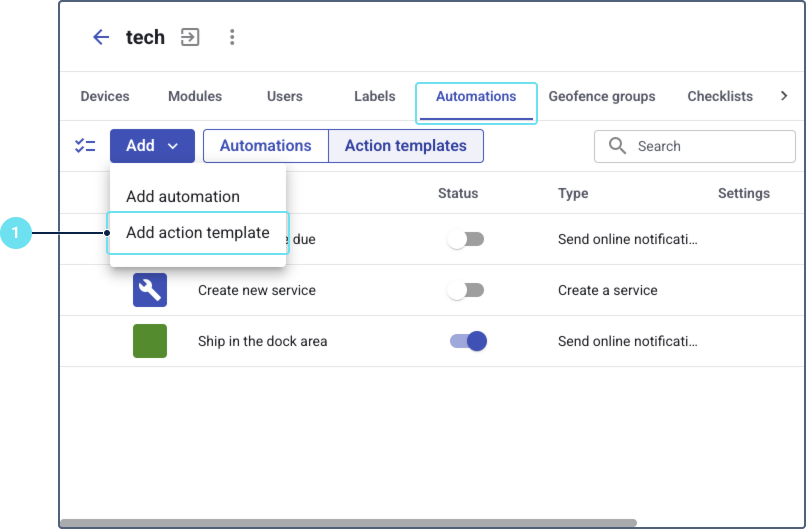Screen dimensions: 806x529
Task: Click the magnifier icon in search box
Action: click(617, 146)
